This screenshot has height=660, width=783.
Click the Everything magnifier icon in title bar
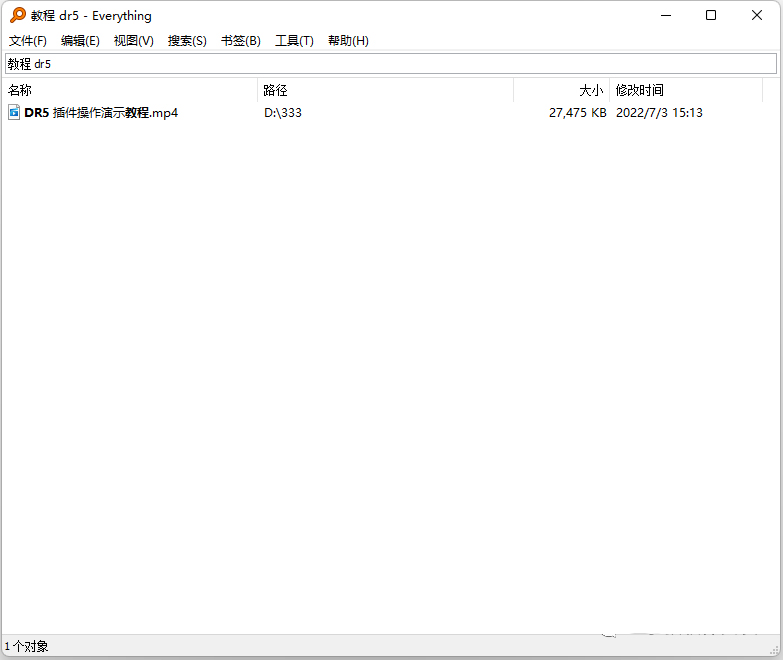[17, 15]
